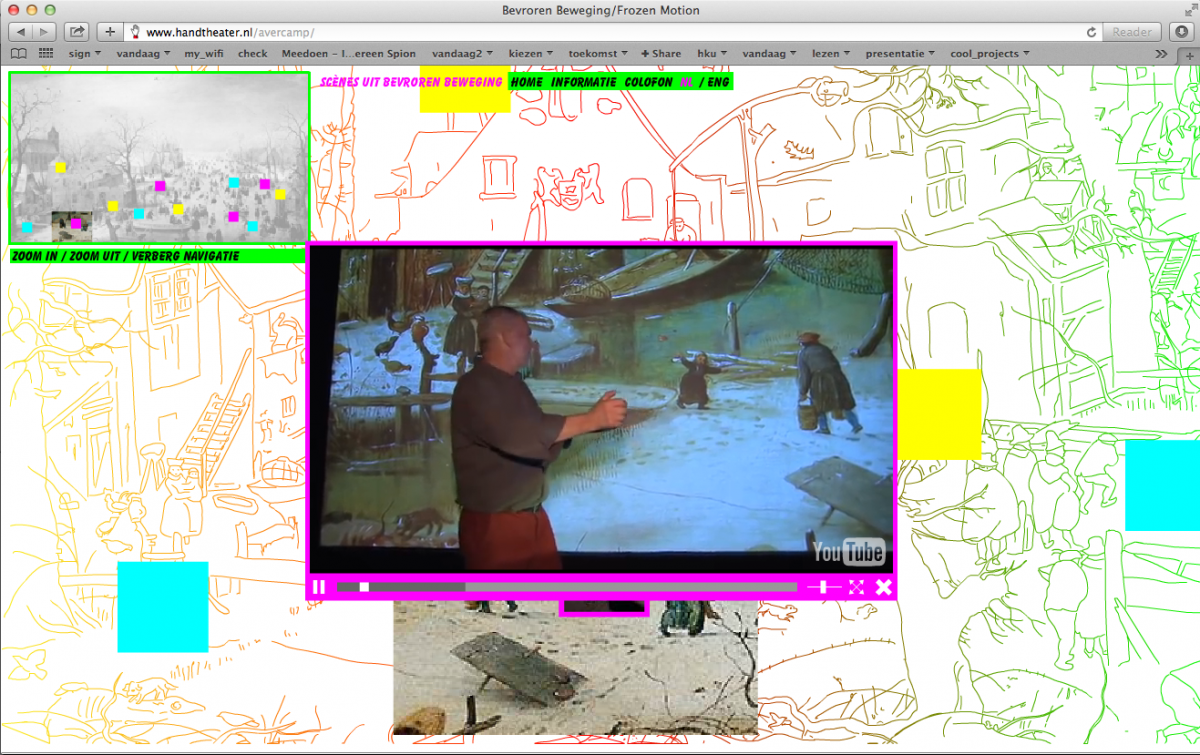Viewport: 1200px width, 755px height.
Task: Open the Top Sites grid icon
Action: (x=46, y=53)
